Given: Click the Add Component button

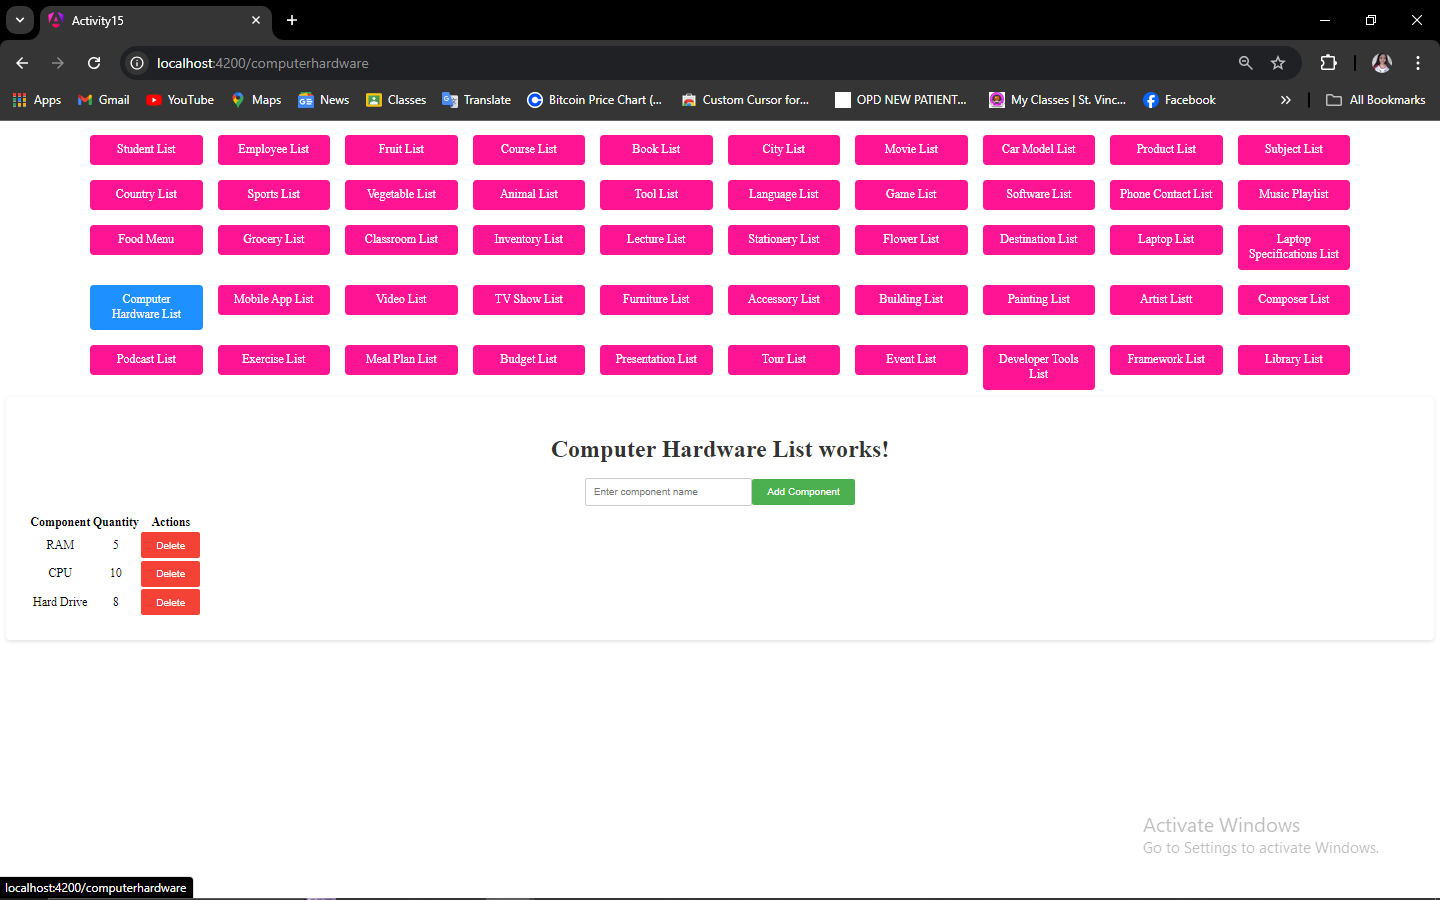Looking at the screenshot, I should 803,492.
